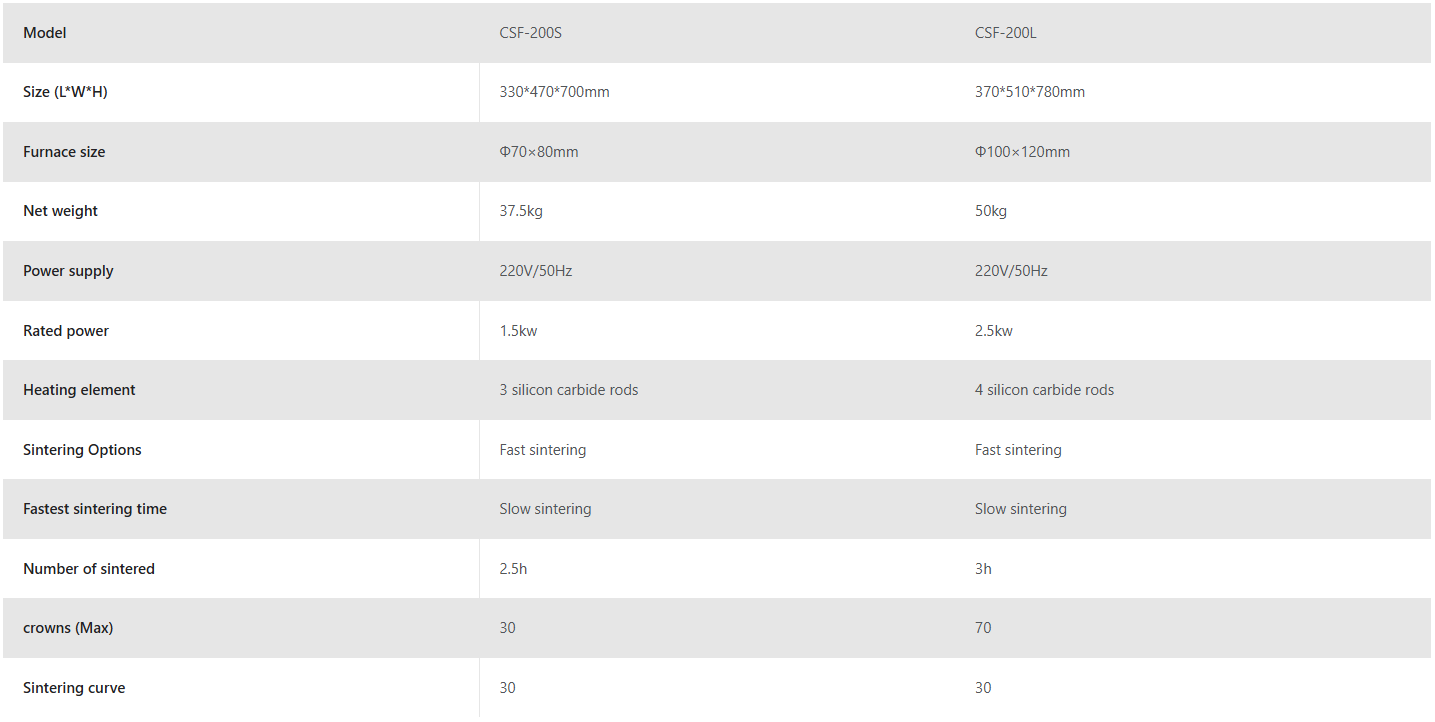Click the 330*470*700mm size value

coord(554,92)
